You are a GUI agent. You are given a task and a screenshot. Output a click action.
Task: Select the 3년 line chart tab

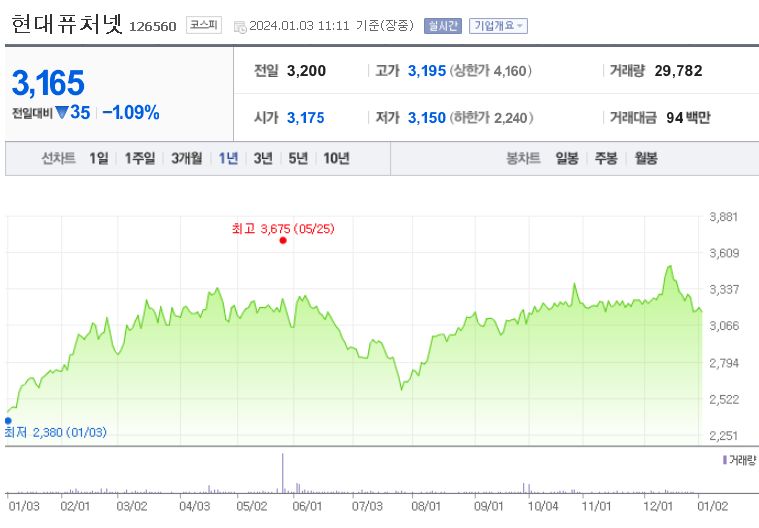263,158
